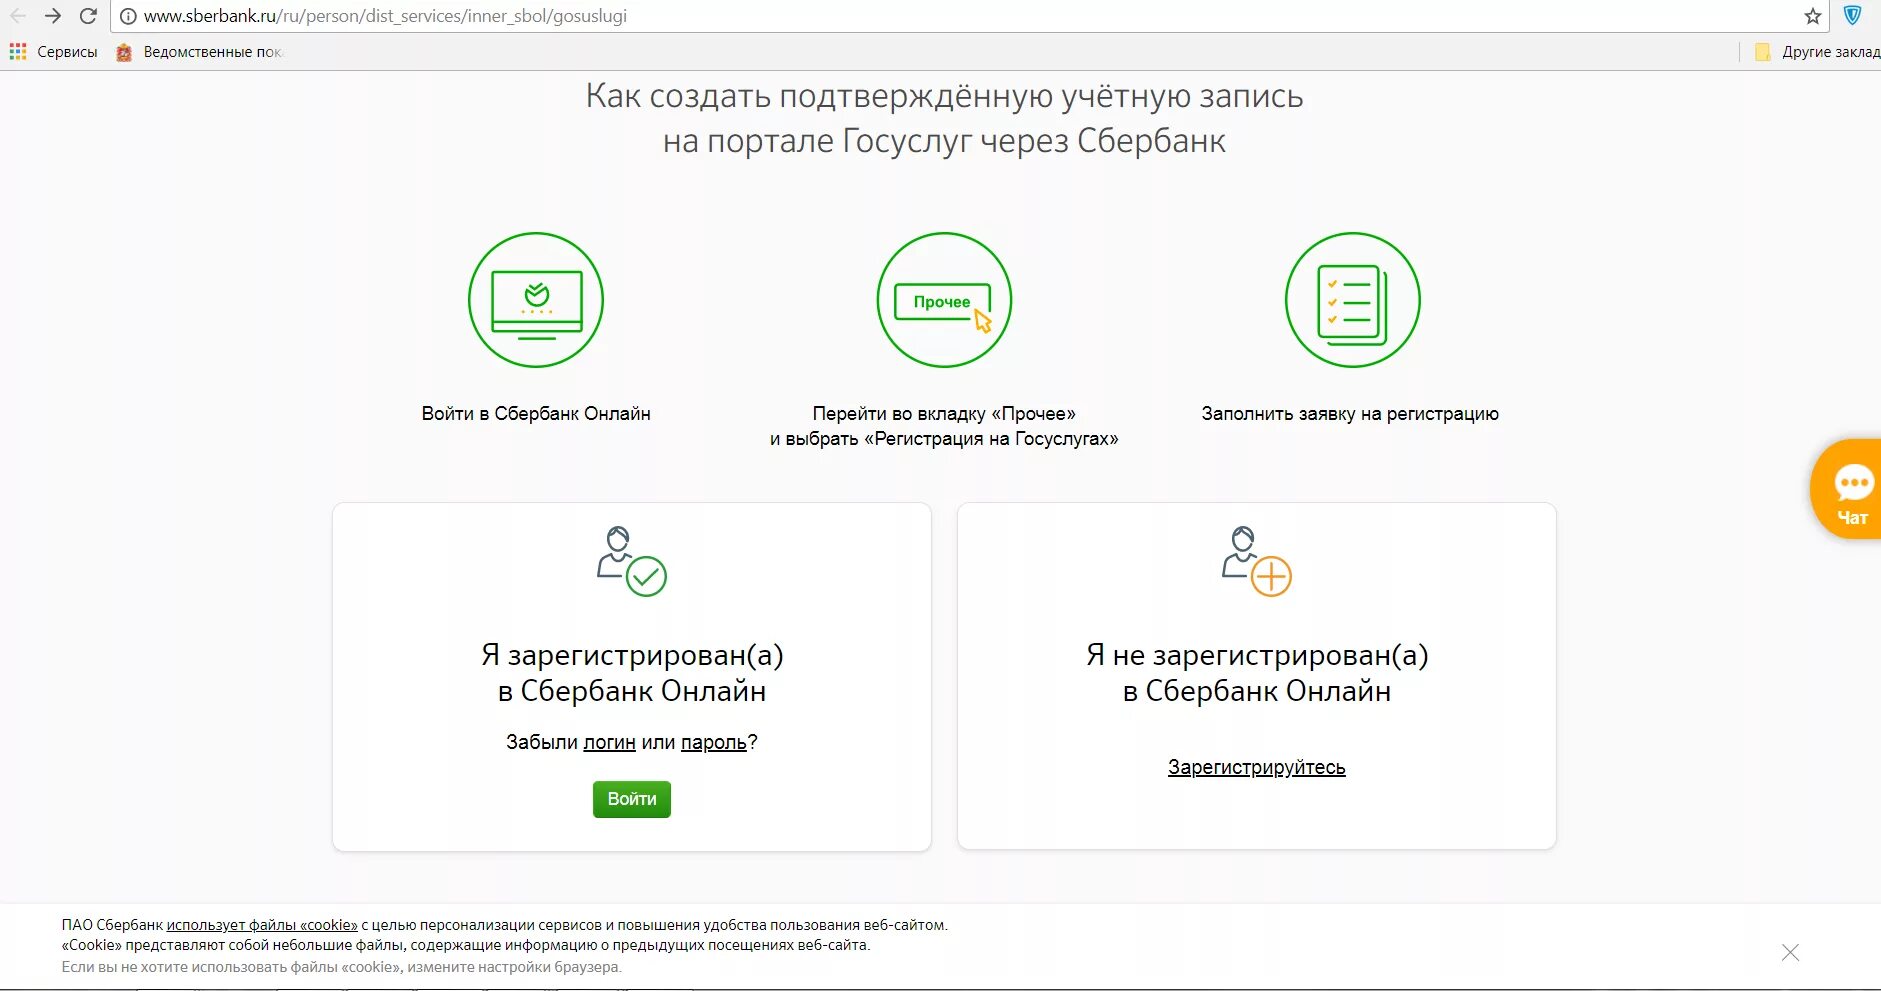
Task: Follow the Зарегистрируйтесь link
Action: tap(1257, 767)
